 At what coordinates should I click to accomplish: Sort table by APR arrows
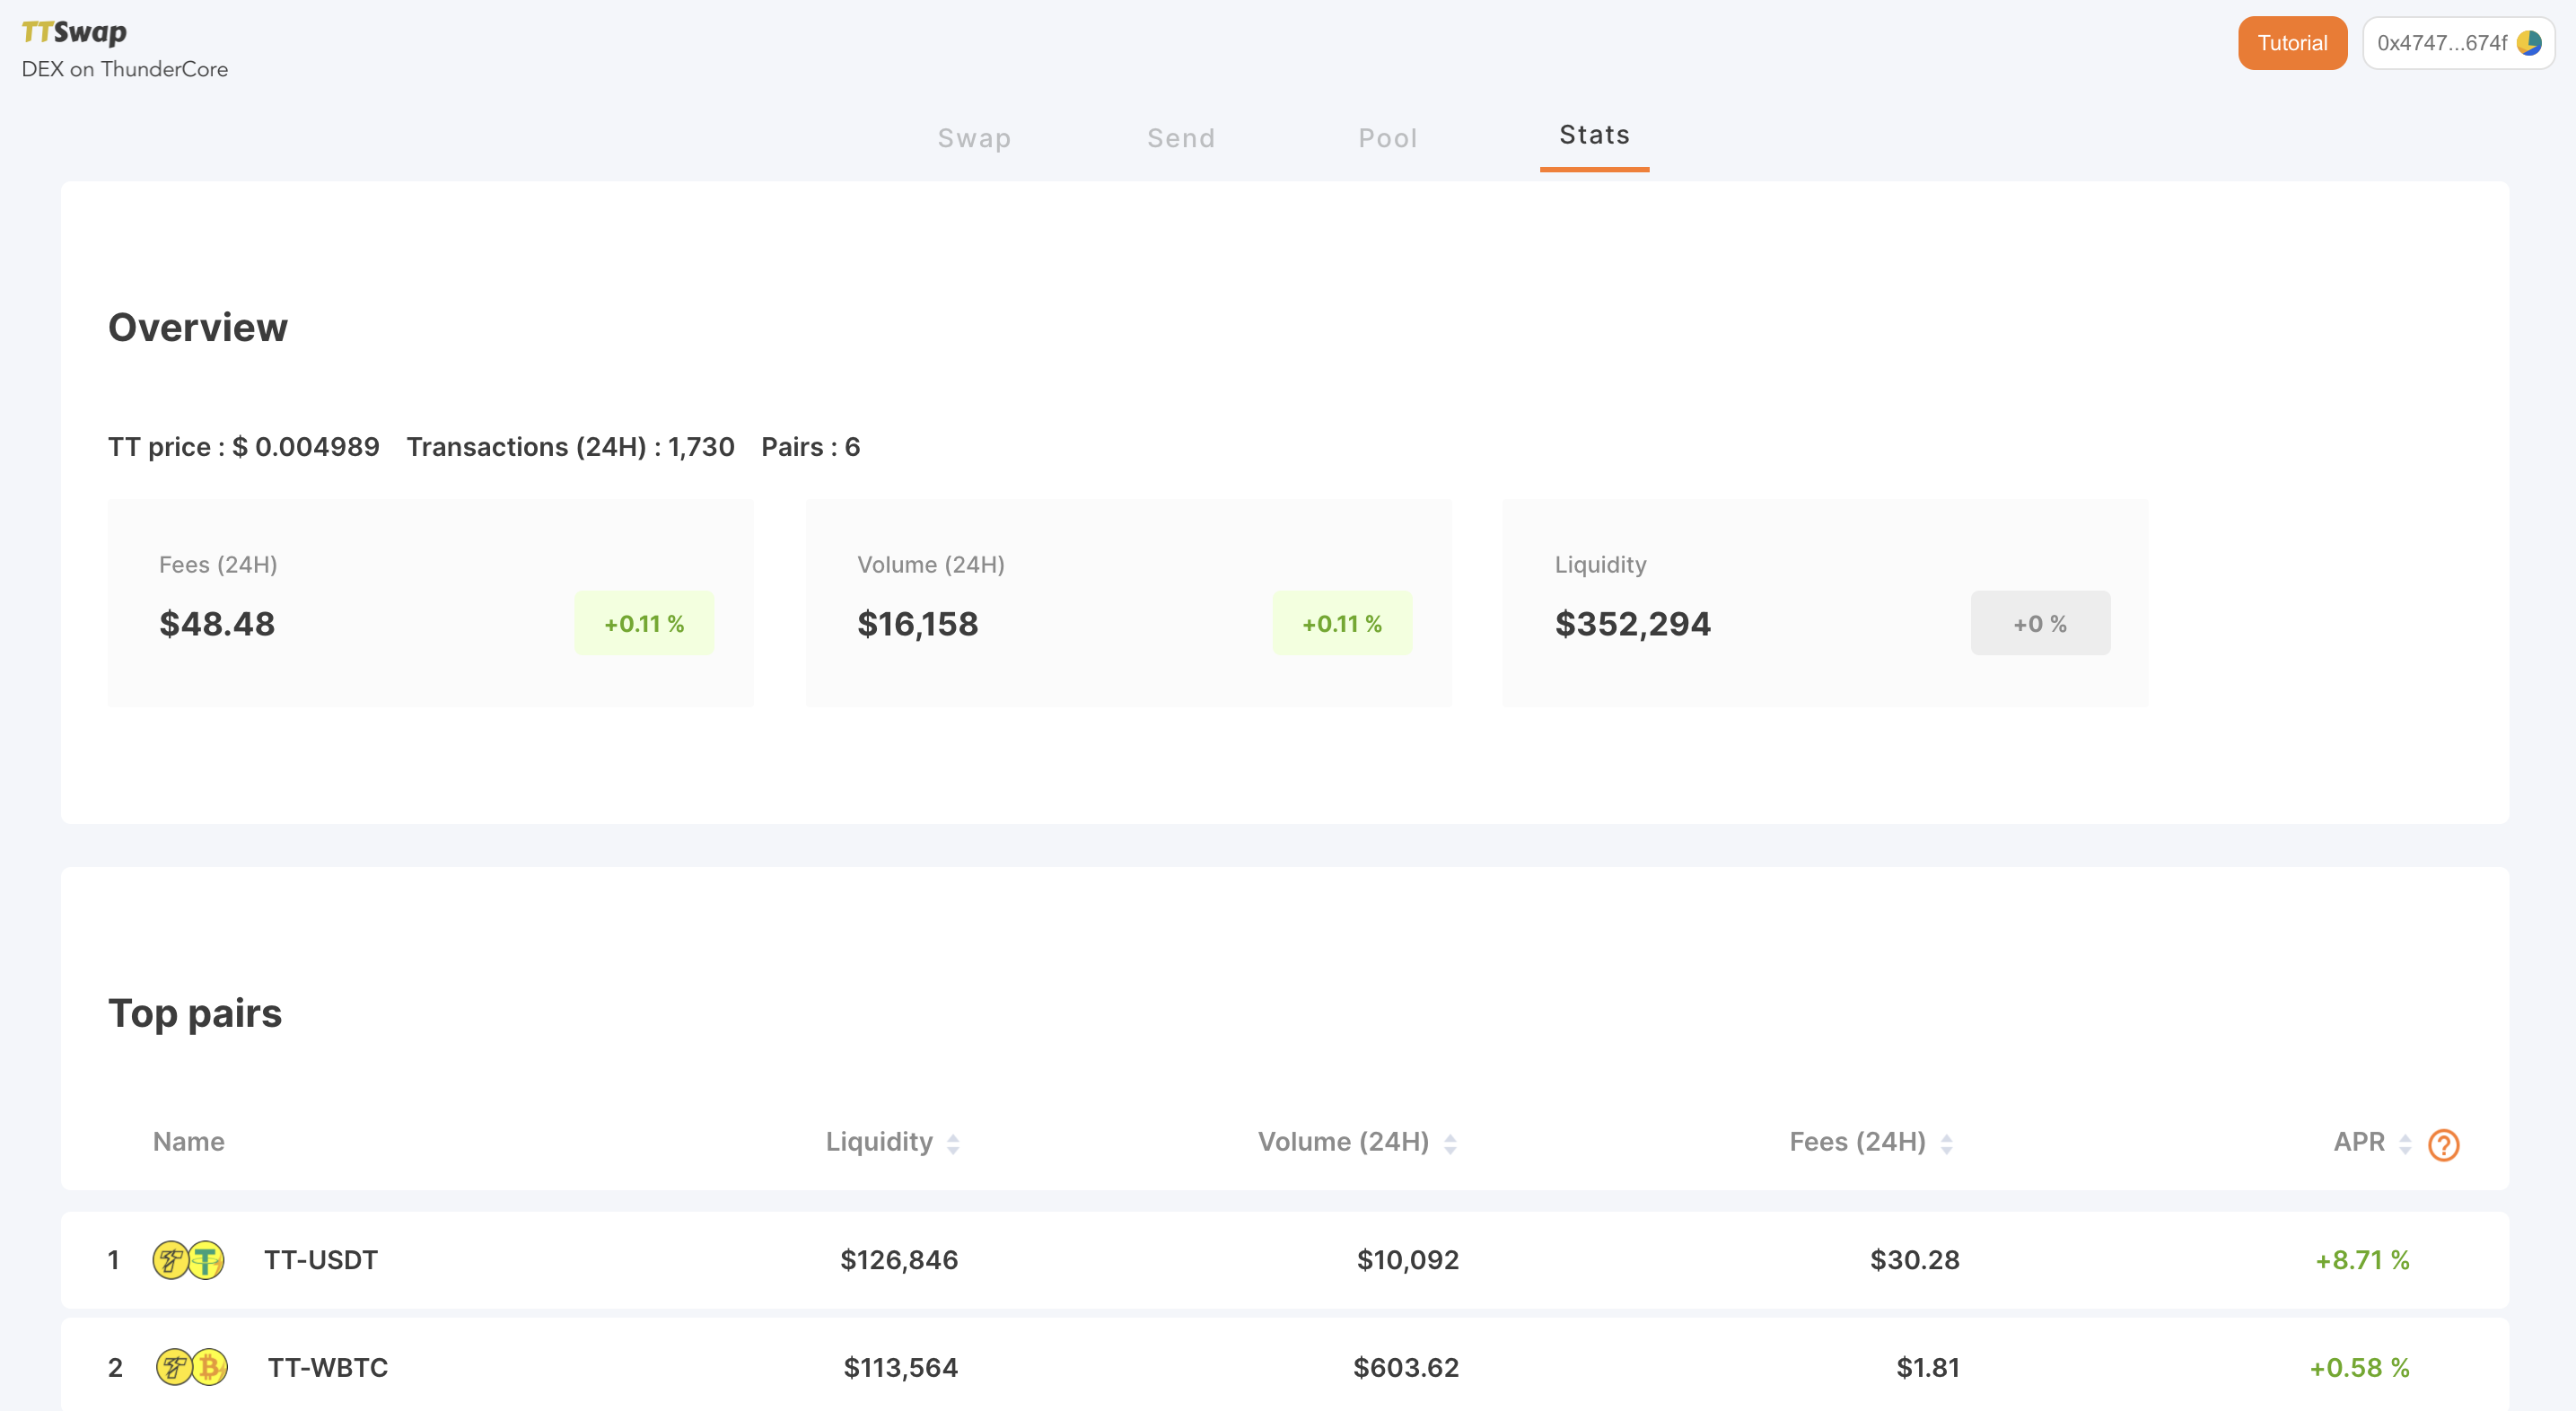point(2405,1144)
